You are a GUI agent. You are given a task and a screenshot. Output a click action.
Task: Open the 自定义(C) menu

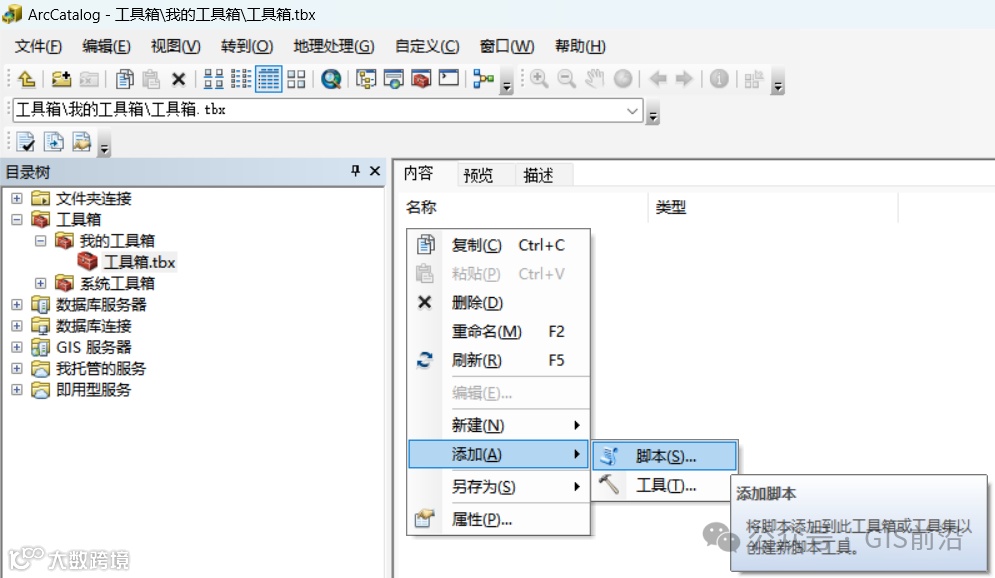(427, 46)
